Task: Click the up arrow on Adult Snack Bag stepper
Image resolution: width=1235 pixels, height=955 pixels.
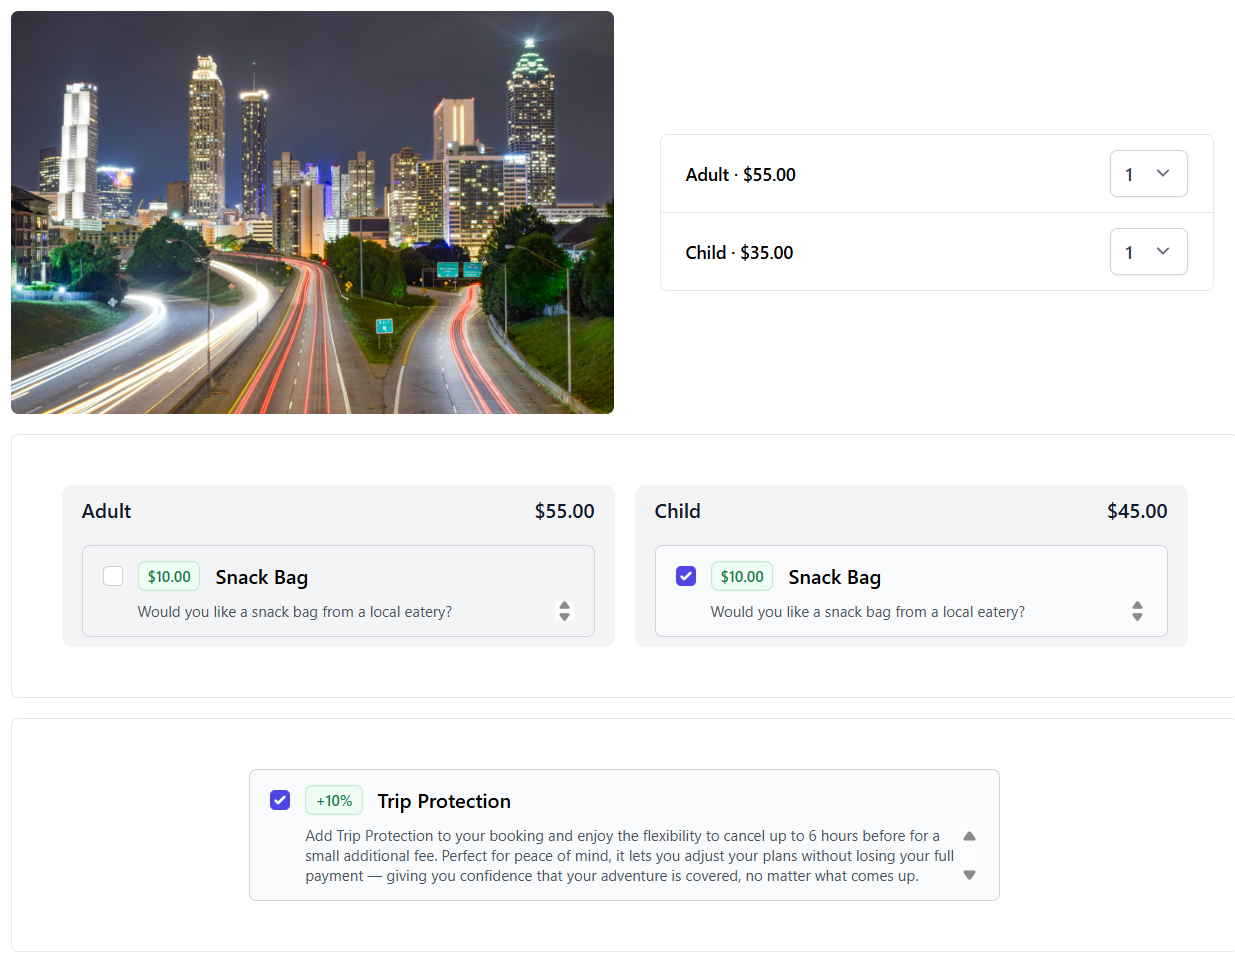Action: pos(564,605)
